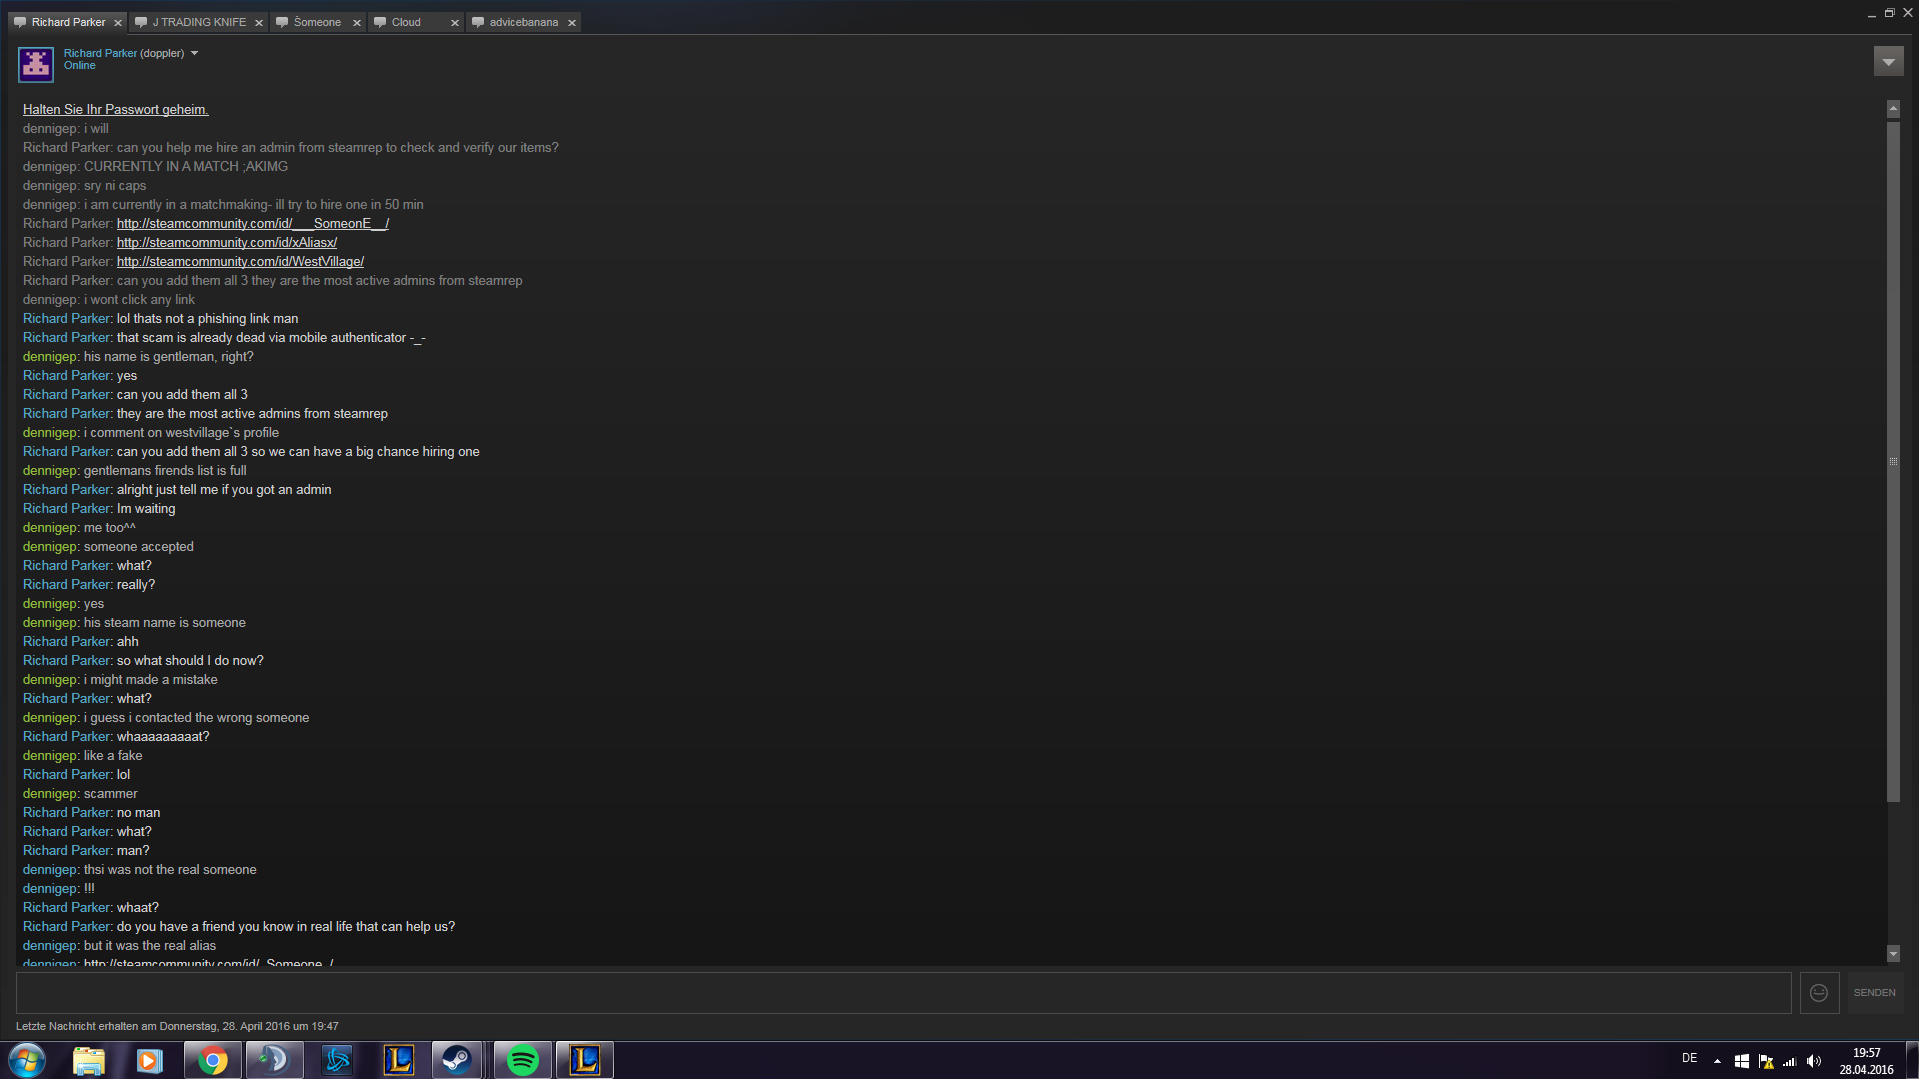Screen dimensions: 1919x1079
Task: Click the volume speaker tray icon
Action: 1814,1061
